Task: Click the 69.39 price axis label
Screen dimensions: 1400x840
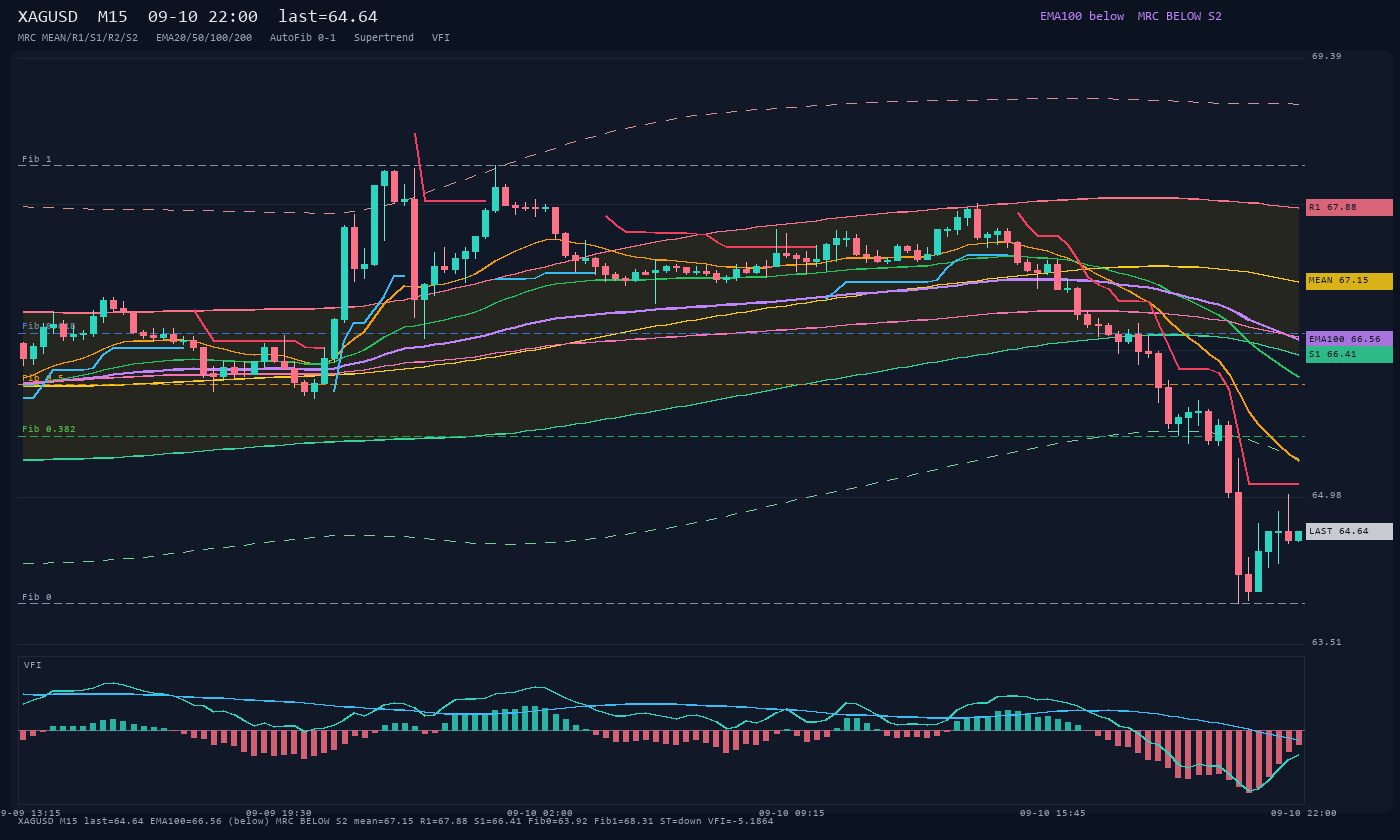Action: click(x=1327, y=56)
